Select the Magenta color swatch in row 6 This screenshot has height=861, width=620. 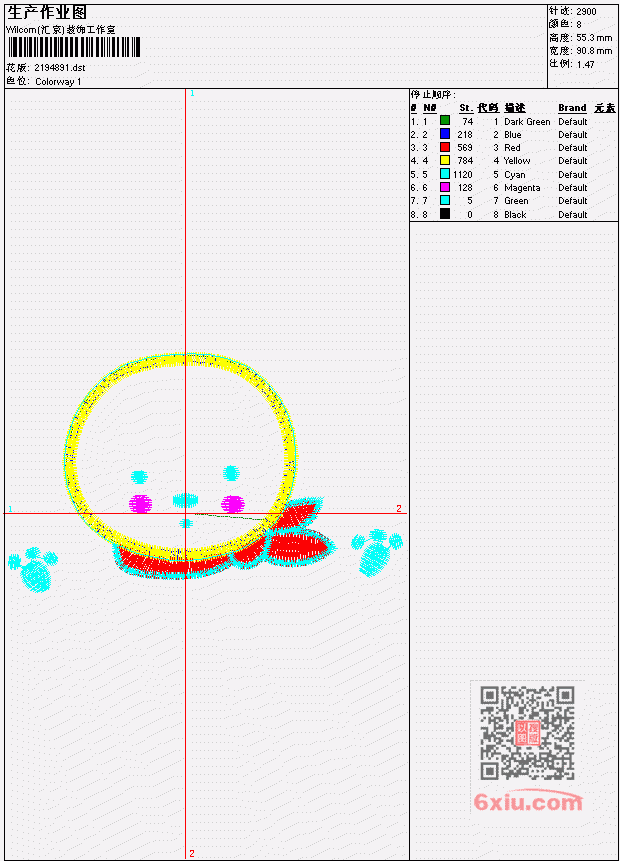445,187
